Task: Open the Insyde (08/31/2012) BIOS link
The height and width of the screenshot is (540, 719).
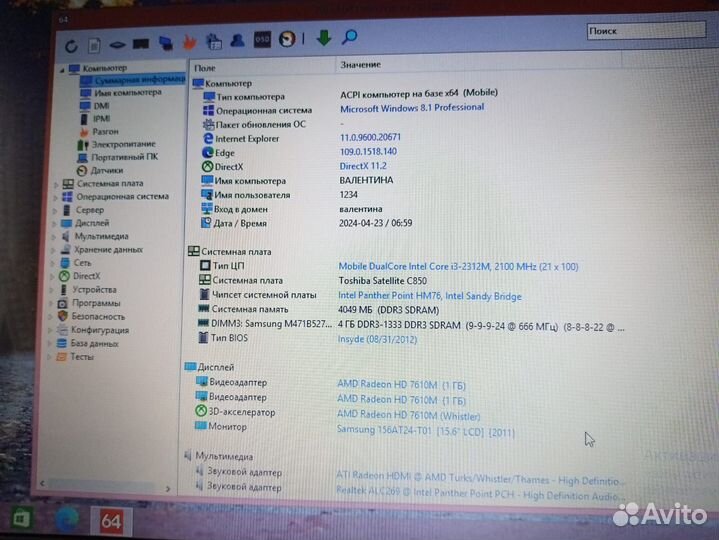Action: 377,340
